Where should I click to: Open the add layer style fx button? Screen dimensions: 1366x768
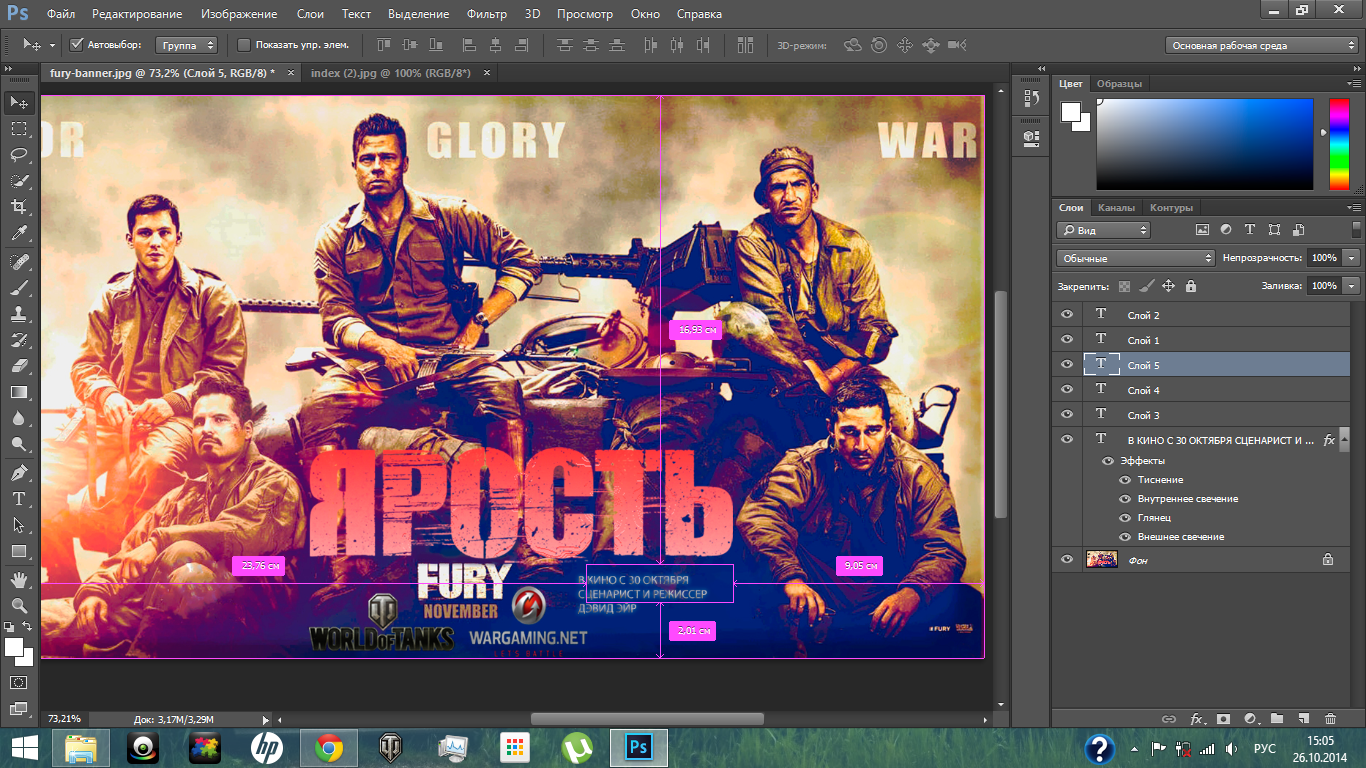point(1196,718)
